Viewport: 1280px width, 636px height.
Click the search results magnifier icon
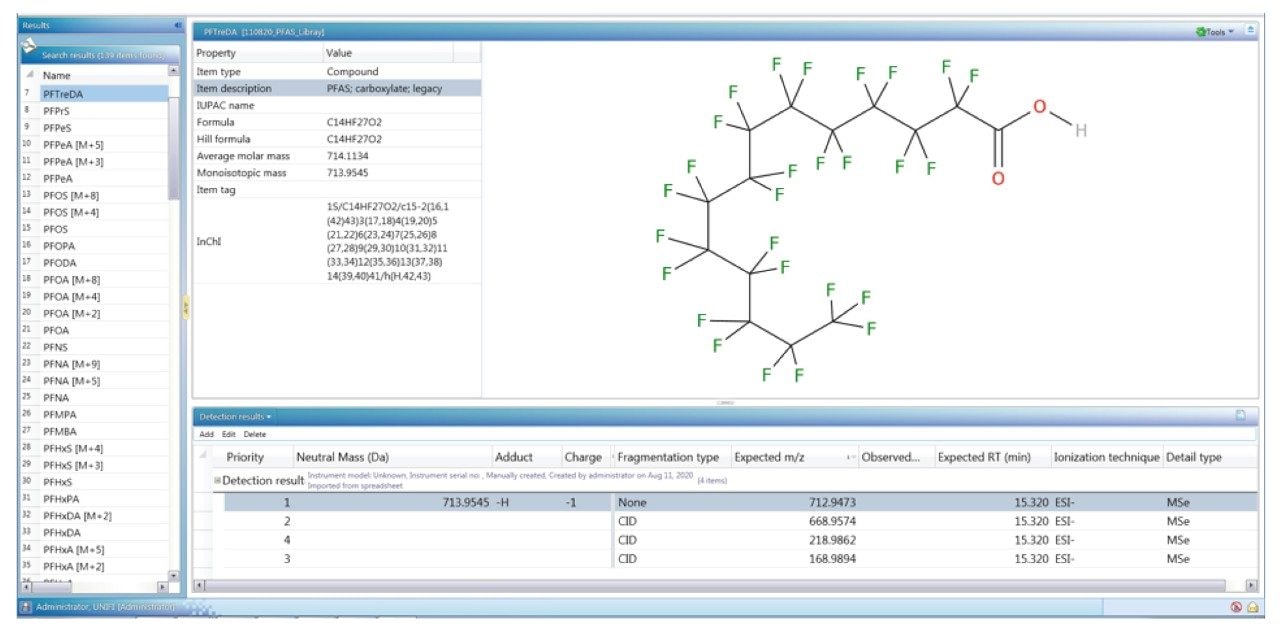(29, 48)
